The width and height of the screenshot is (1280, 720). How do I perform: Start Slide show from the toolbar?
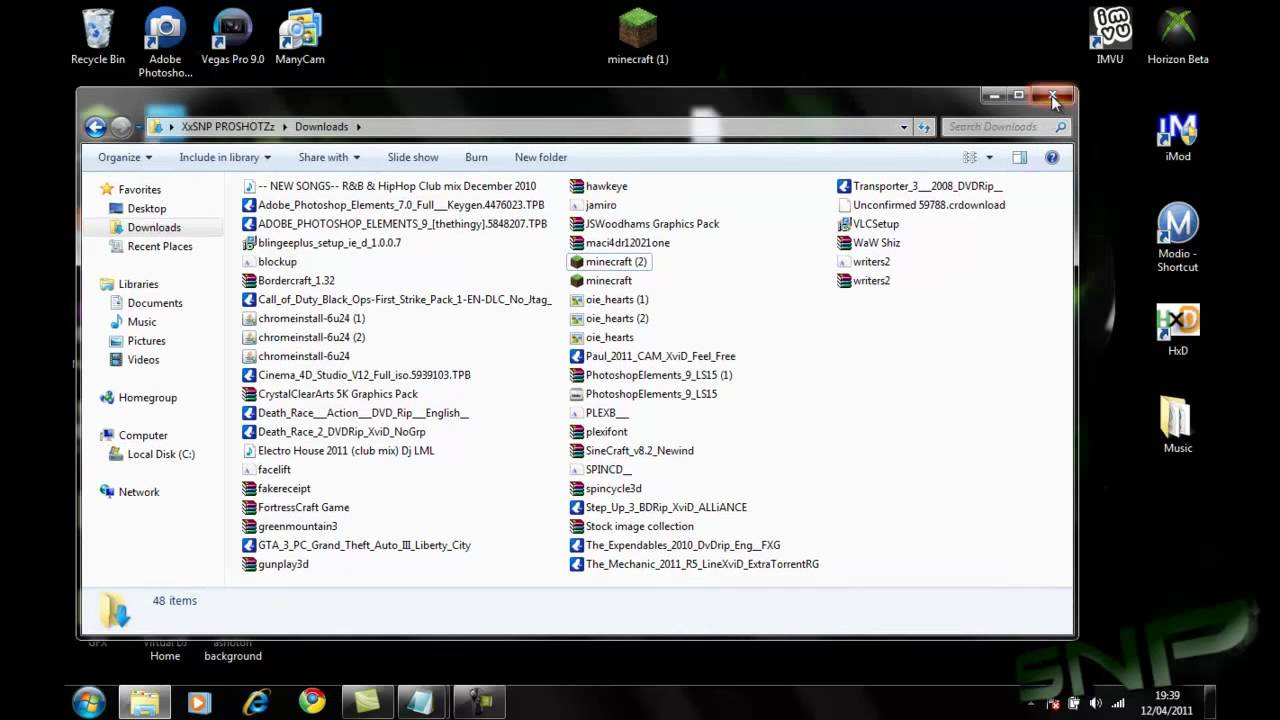click(413, 157)
